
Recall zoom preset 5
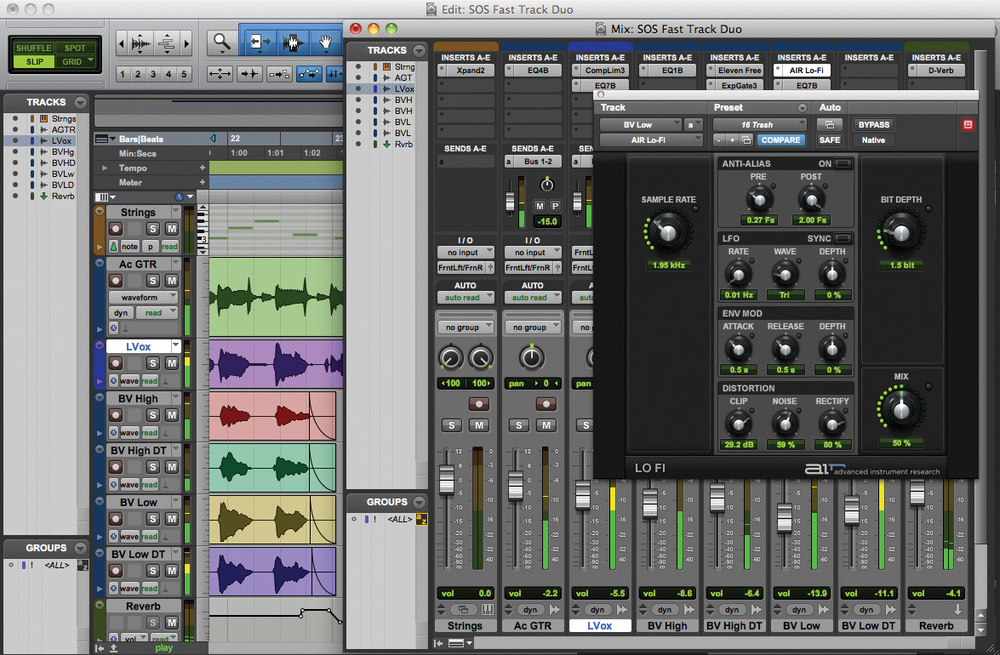tap(184, 74)
